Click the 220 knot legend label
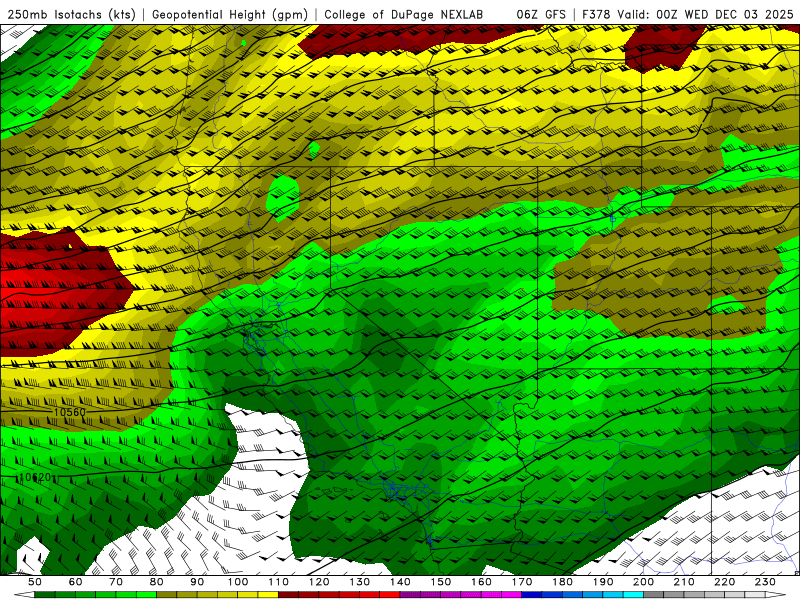The height and width of the screenshot is (600, 800). (x=724, y=582)
